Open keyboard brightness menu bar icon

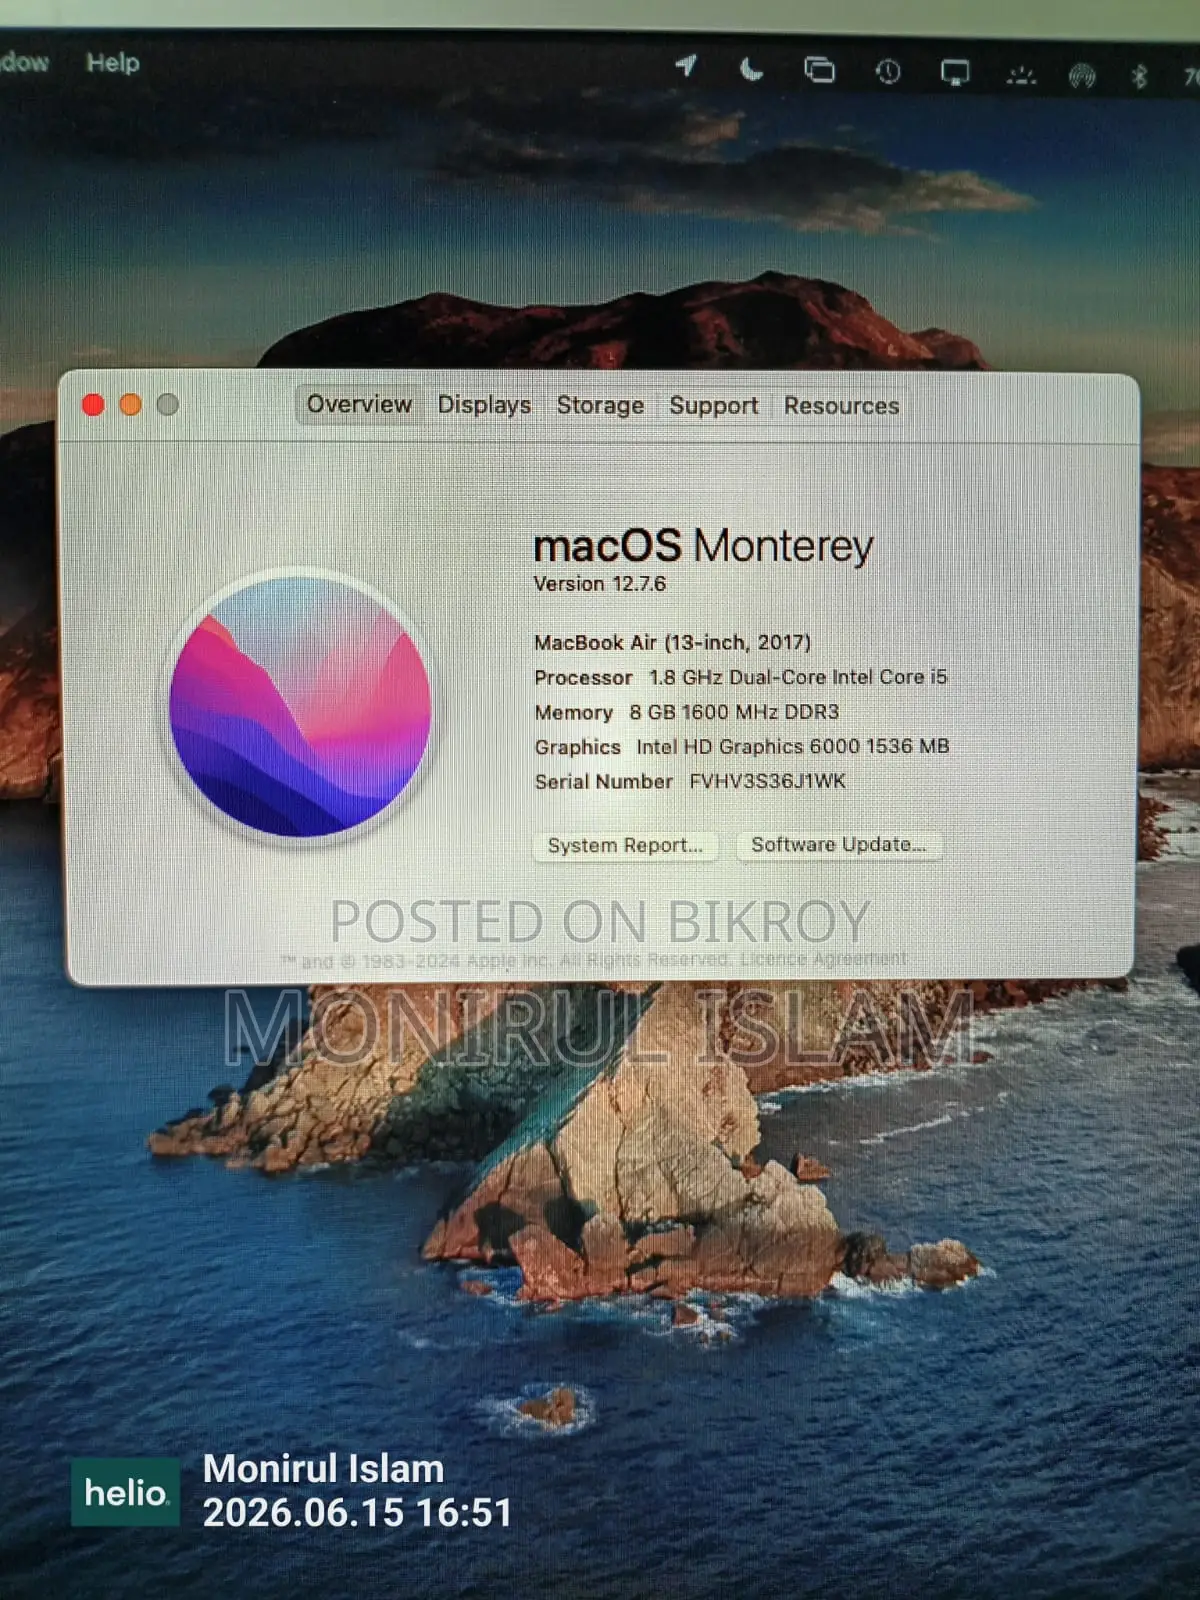pos(1021,75)
